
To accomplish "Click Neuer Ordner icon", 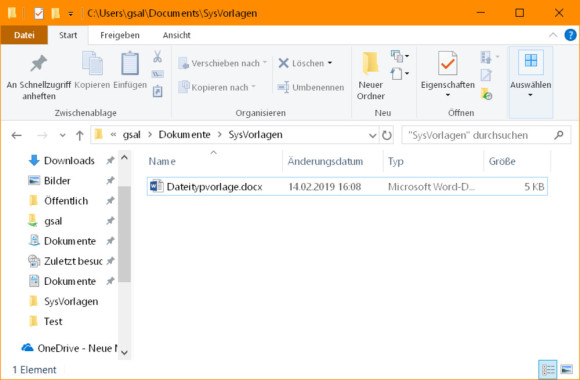I will (x=371, y=64).
